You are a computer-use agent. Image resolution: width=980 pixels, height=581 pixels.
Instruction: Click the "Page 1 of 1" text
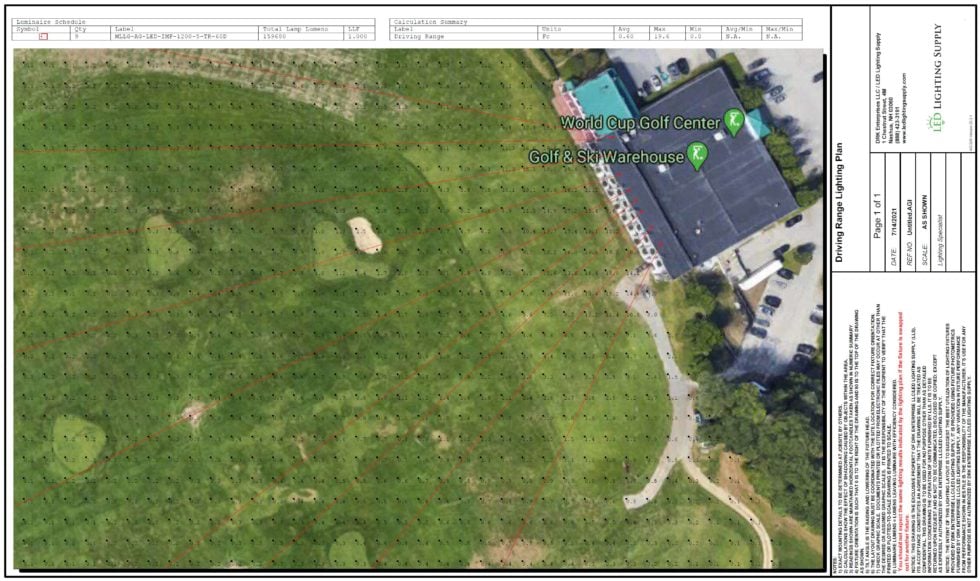877,215
